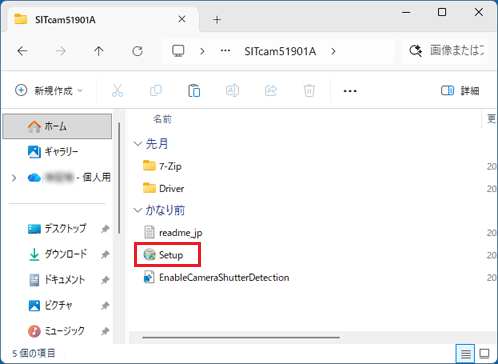
Task: Open the 新規作成 dropdown menu
Action: [49, 90]
